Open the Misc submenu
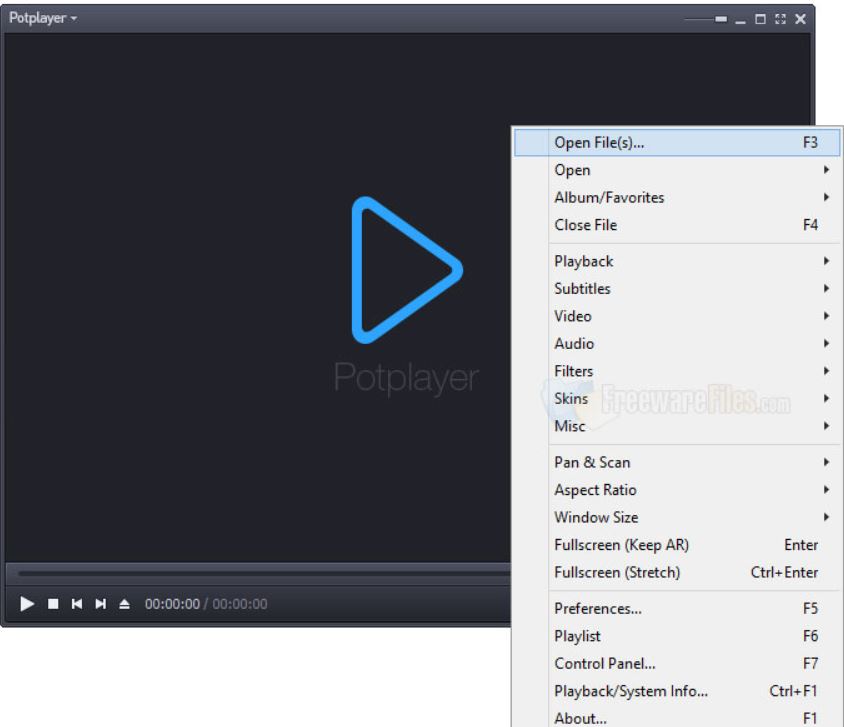This screenshot has height=727, width=844. 677,426
